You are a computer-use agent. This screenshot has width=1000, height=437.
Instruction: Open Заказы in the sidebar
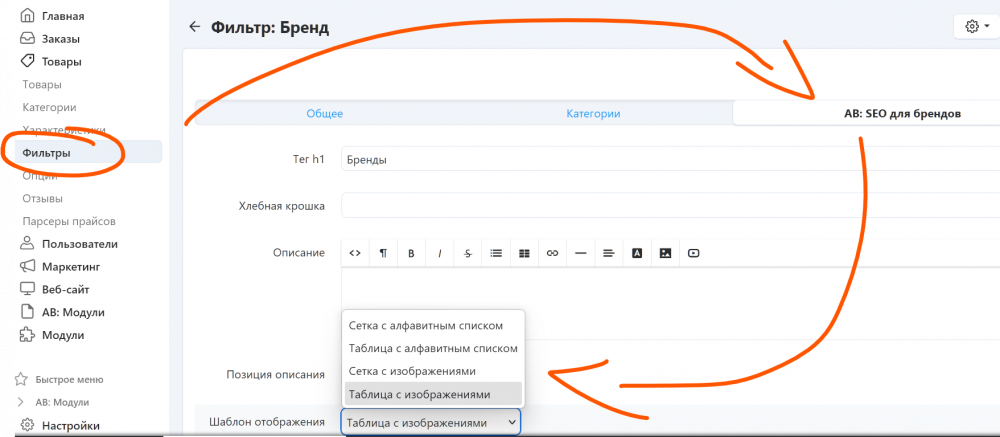point(61,39)
